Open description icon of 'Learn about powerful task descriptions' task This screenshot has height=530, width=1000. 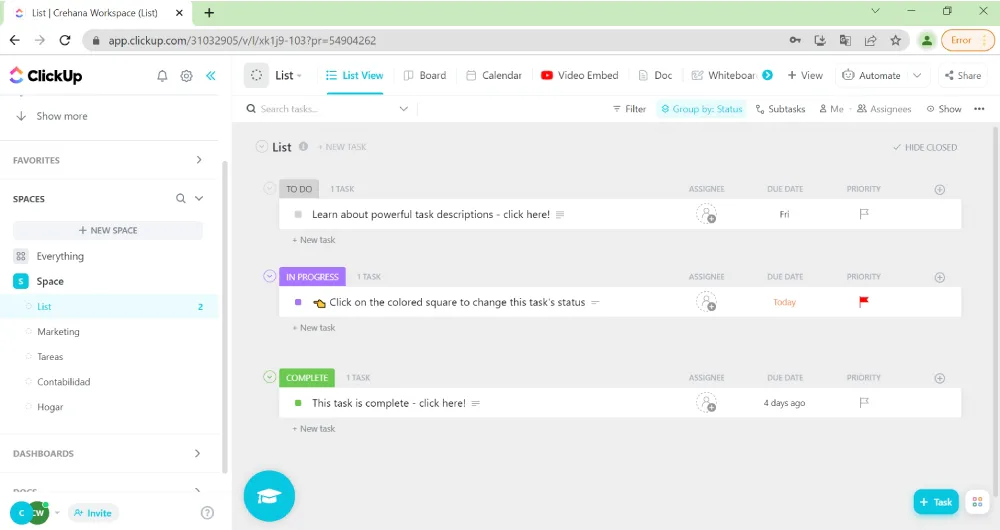560,215
